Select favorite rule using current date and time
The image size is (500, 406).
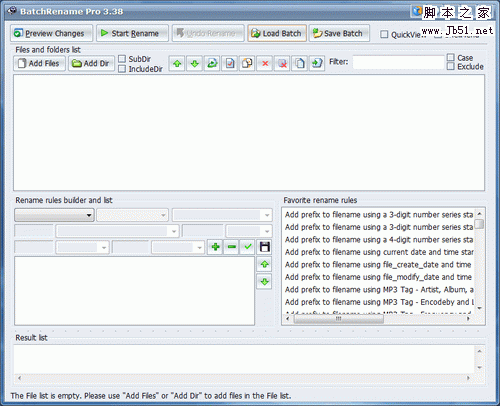[x=379, y=252]
